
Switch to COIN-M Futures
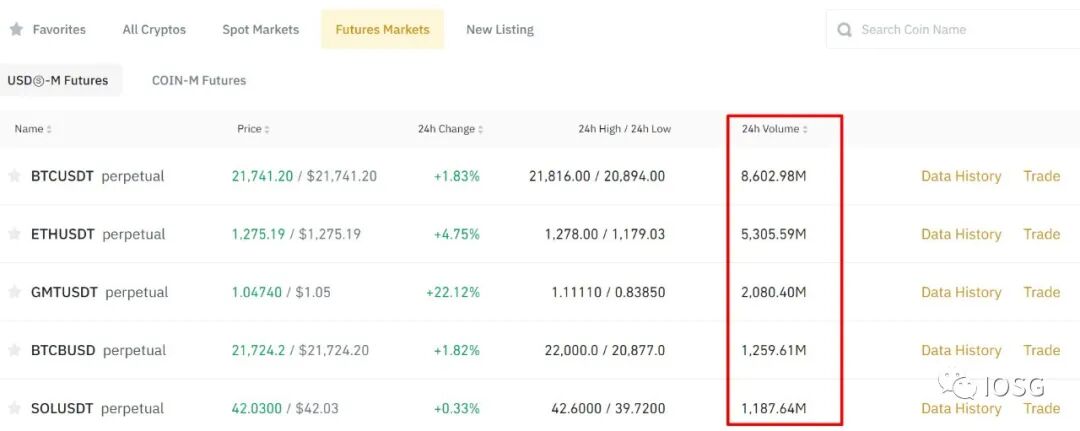(199, 81)
